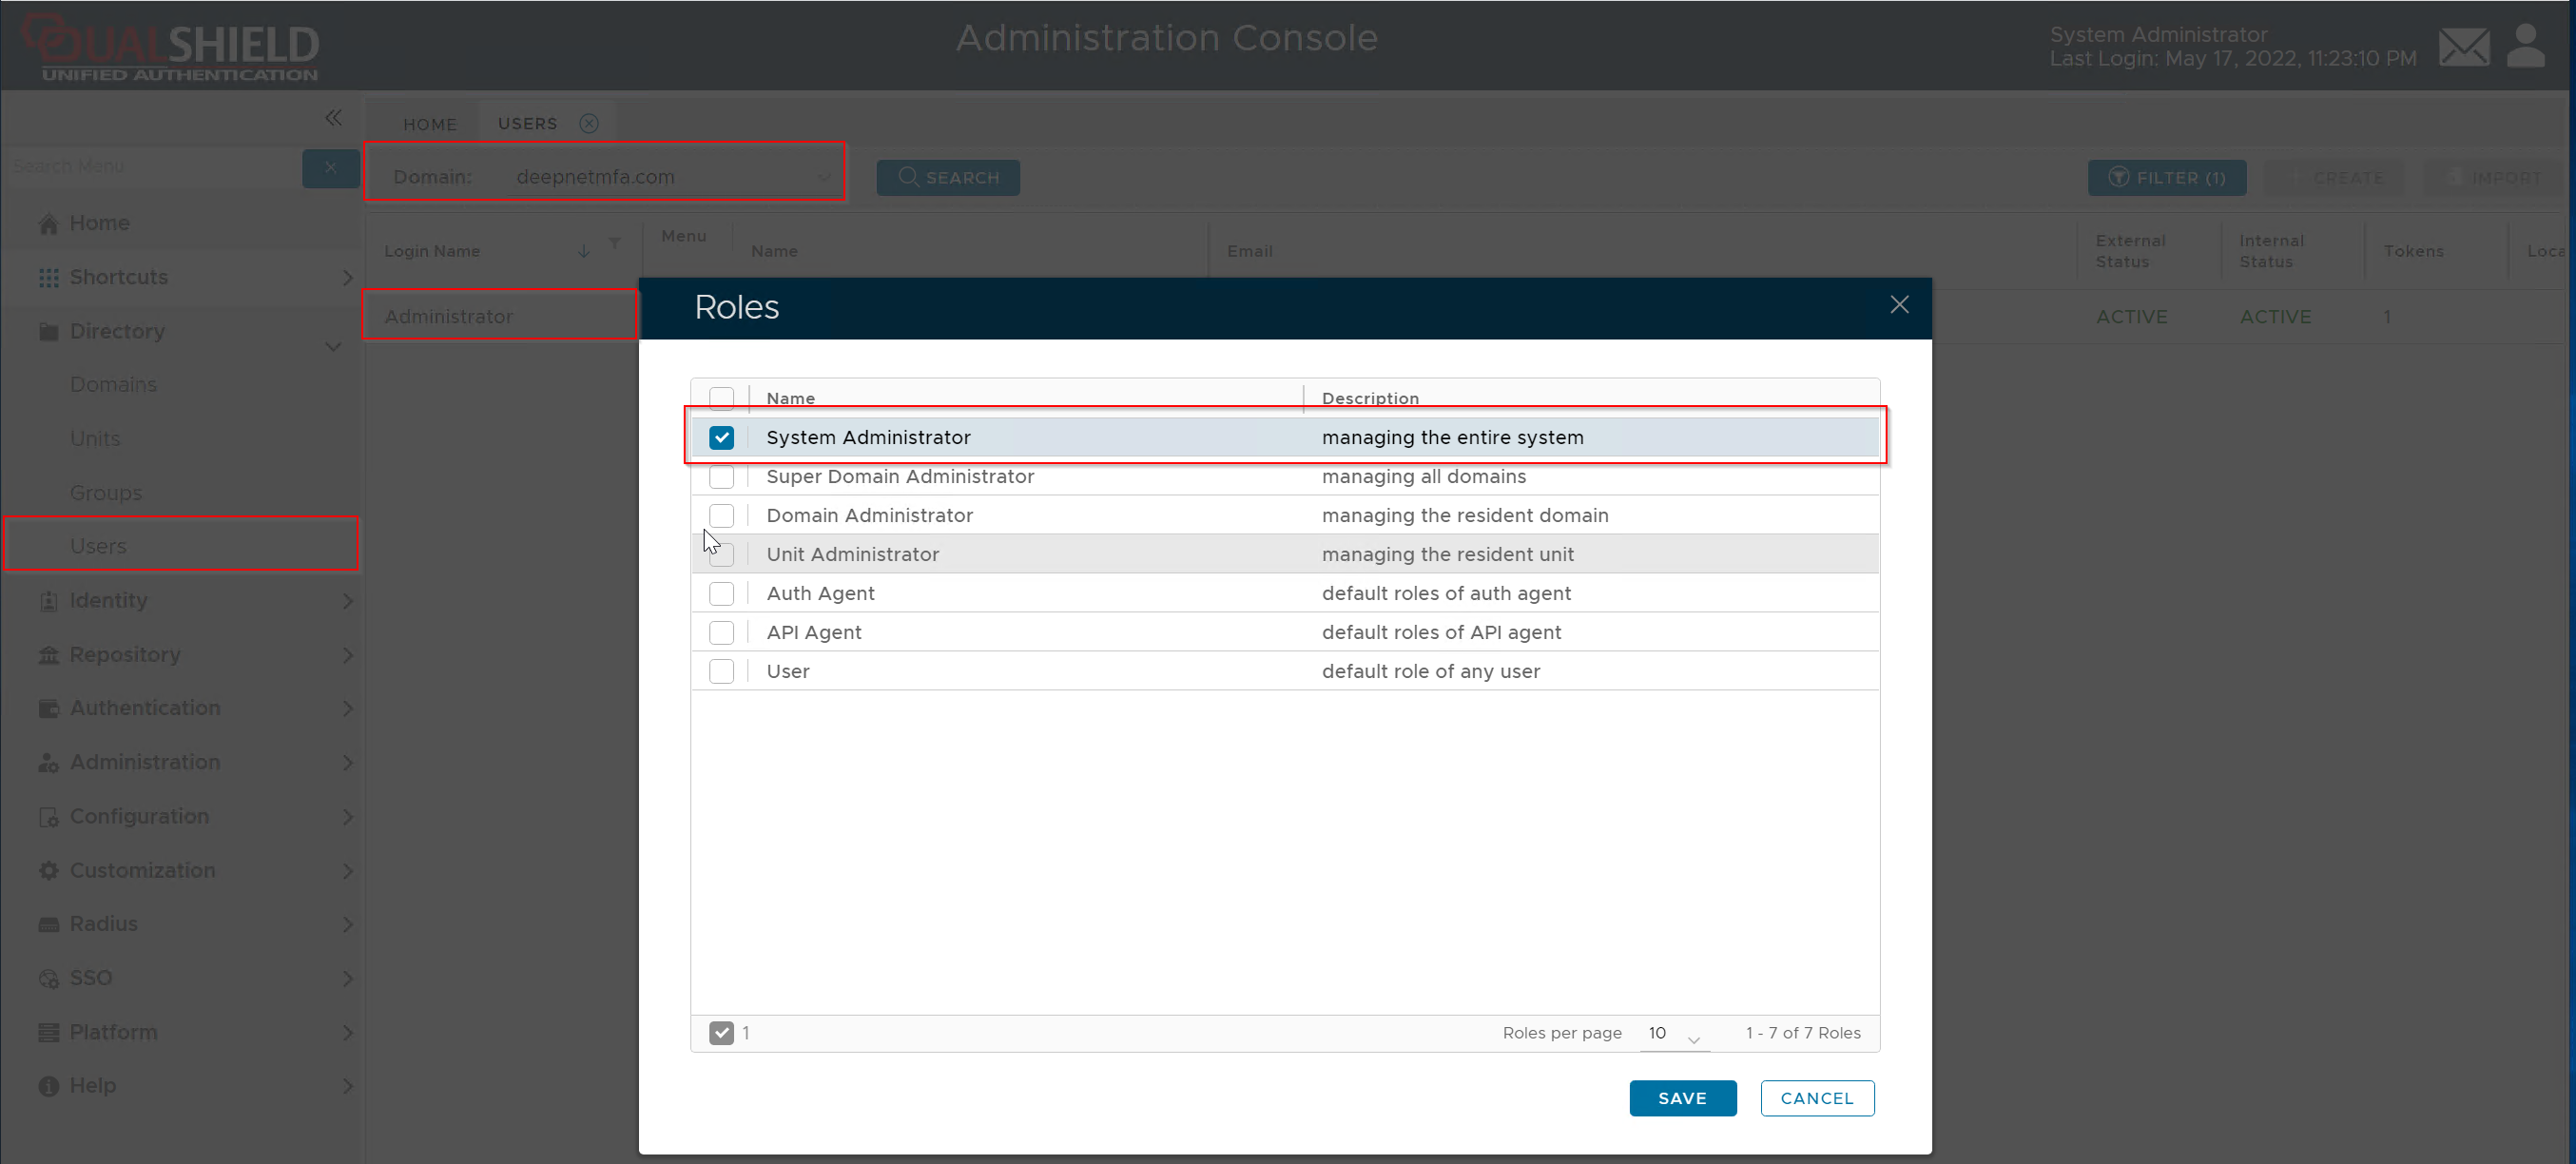
Task: Click the Help info icon
Action: (48, 1086)
